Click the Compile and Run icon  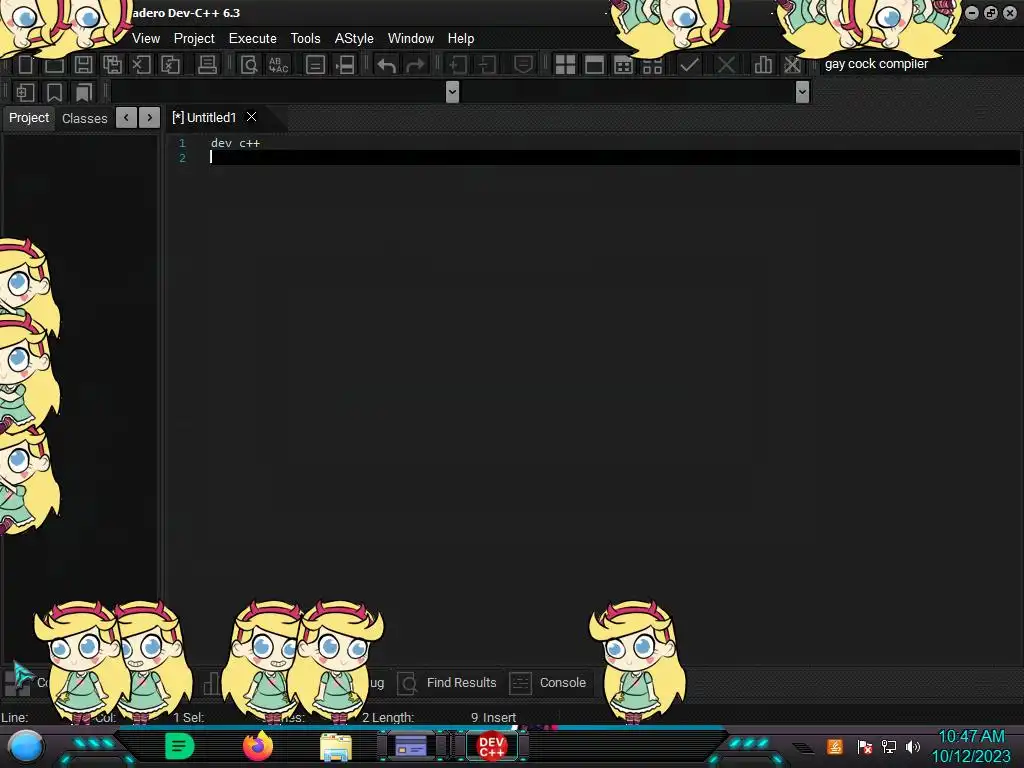[623, 64]
